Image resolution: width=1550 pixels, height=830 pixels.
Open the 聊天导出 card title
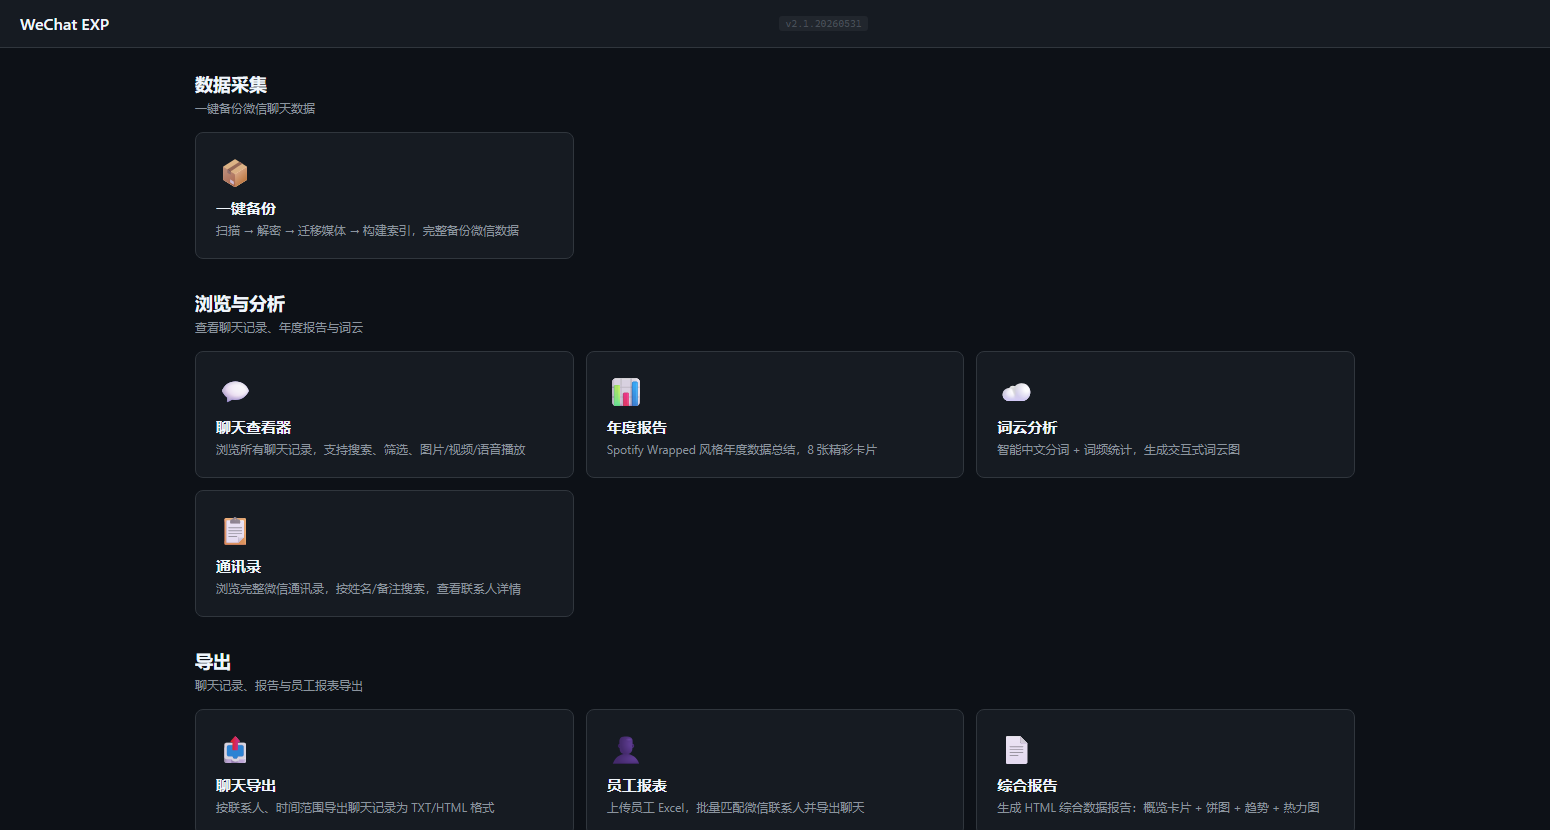click(246, 786)
